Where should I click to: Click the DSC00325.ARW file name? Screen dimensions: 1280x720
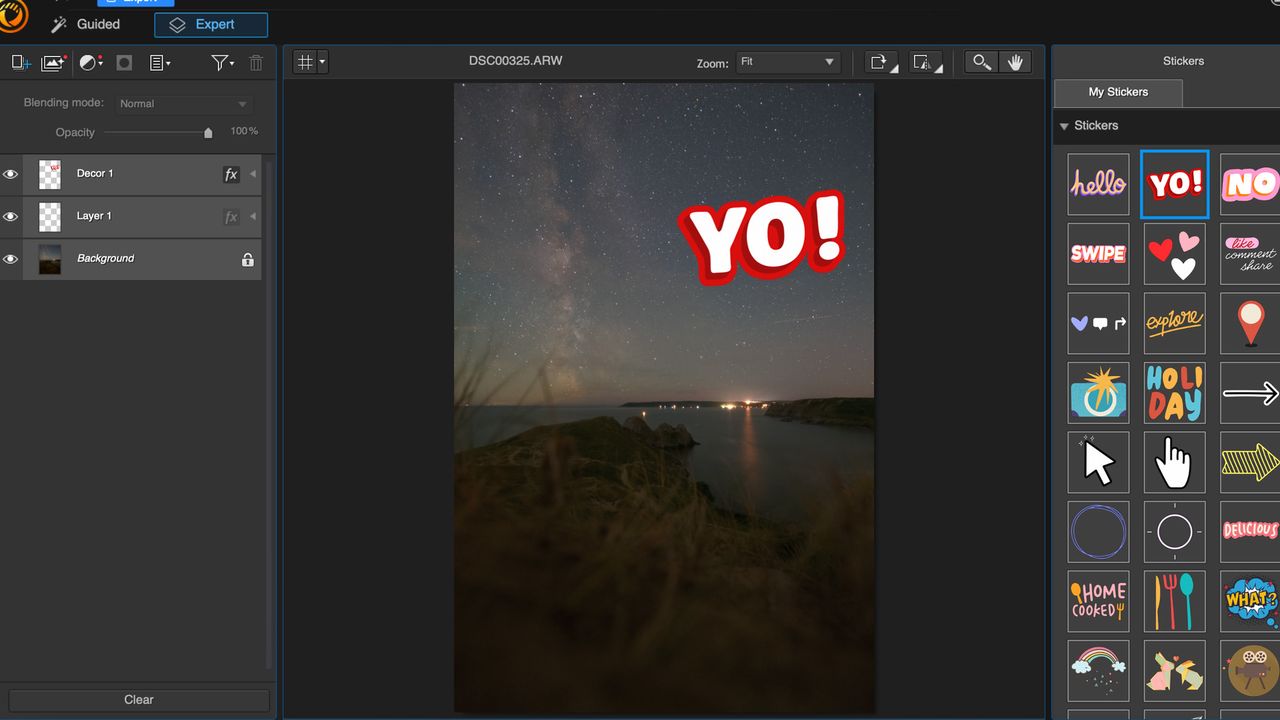pyautogui.click(x=515, y=61)
